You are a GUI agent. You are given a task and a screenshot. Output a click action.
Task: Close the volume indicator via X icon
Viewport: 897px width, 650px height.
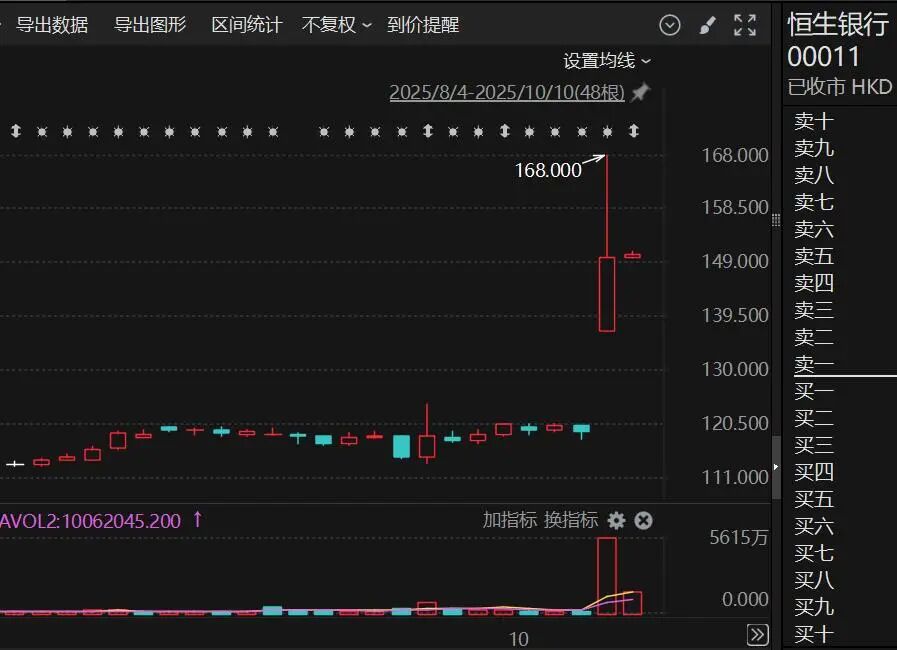pos(644,521)
